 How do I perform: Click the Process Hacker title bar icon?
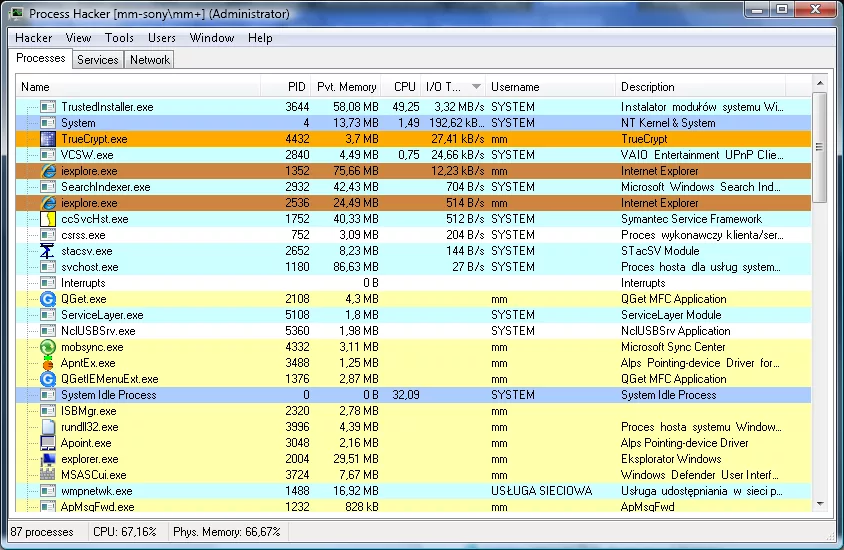(x=17, y=14)
